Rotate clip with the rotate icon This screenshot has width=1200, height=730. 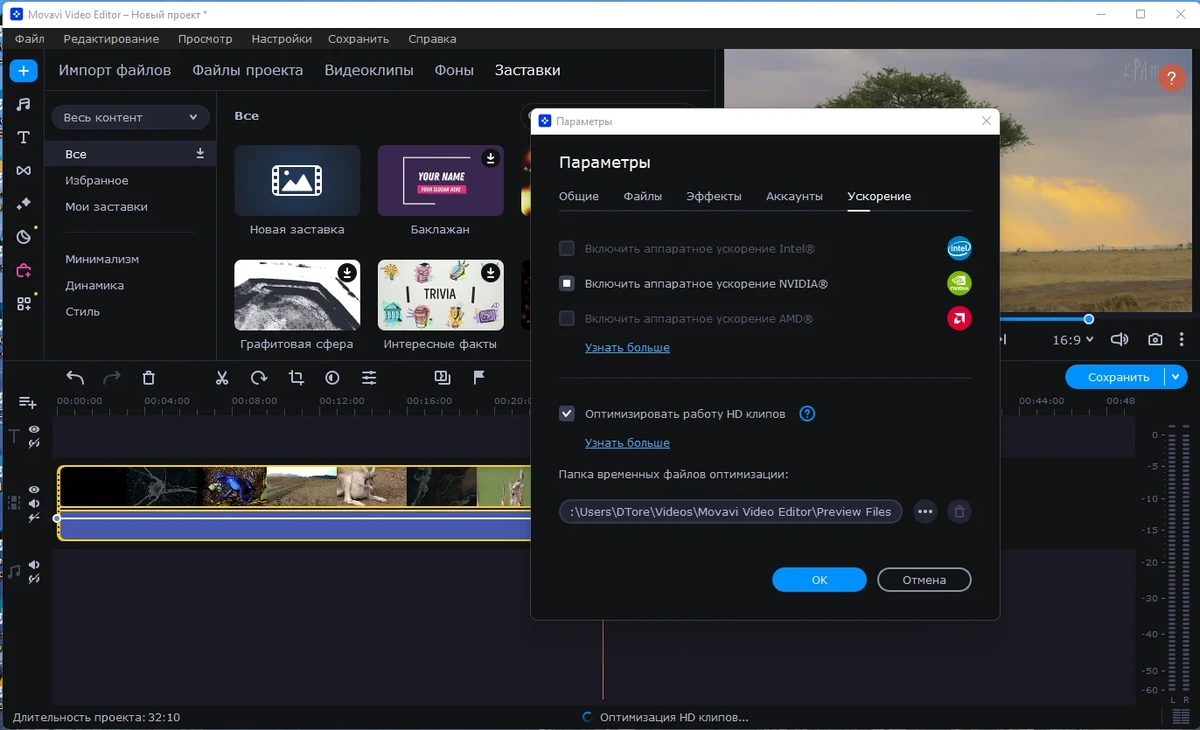point(259,377)
